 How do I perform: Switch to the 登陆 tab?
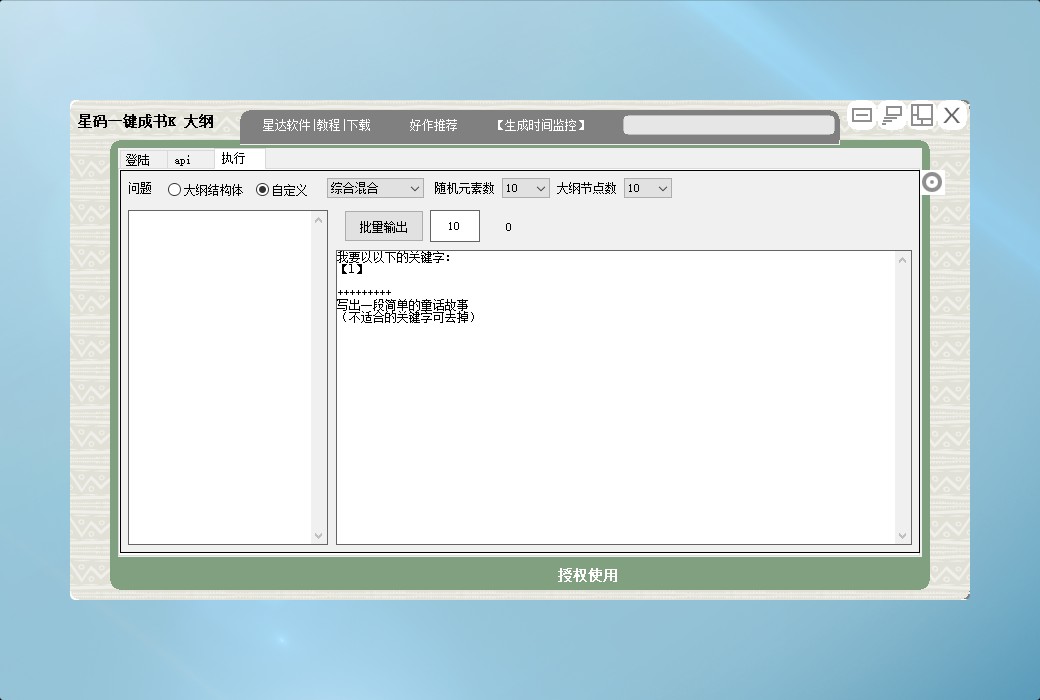138,159
